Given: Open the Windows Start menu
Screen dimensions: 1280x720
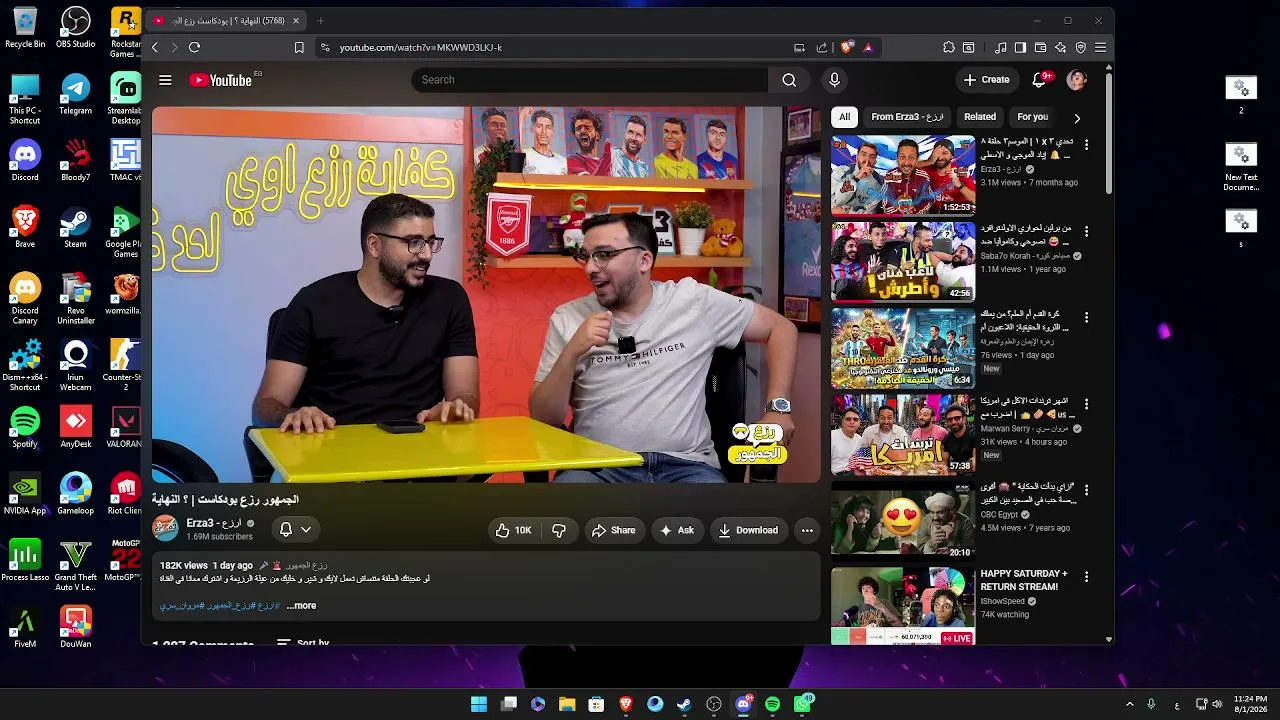Looking at the screenshot, I should [479, 704].
